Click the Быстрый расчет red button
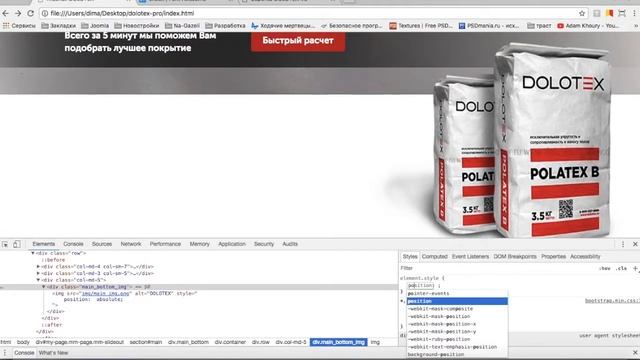 [x=298, y=41]
